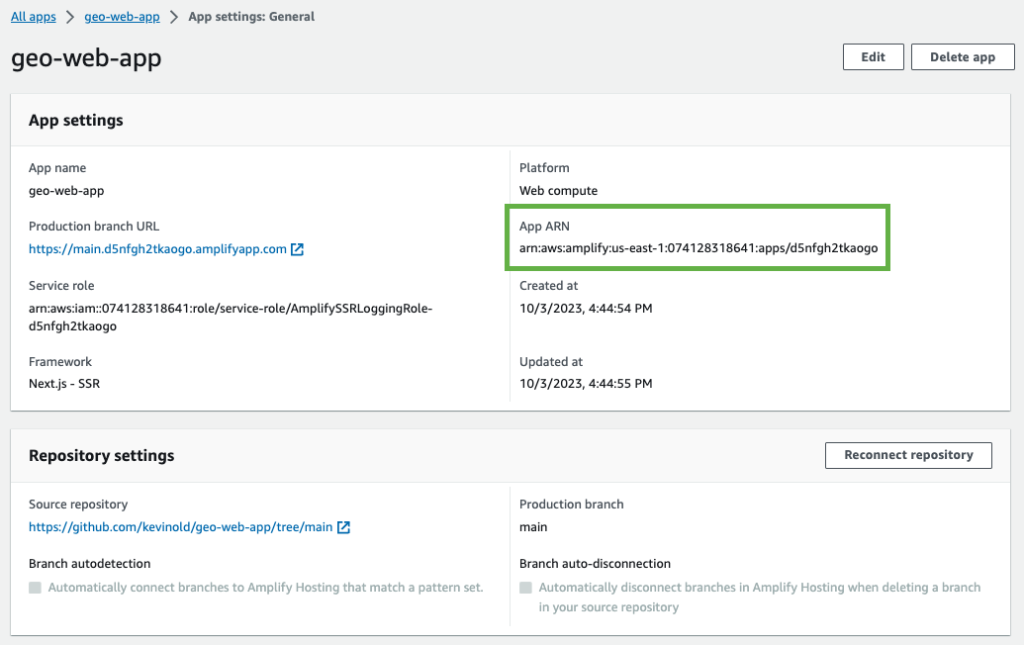Click the 'App settings: General' breadcrumb text
Image resolution: width=1024 pixels, height=645 pixels.
coord(251,17)
